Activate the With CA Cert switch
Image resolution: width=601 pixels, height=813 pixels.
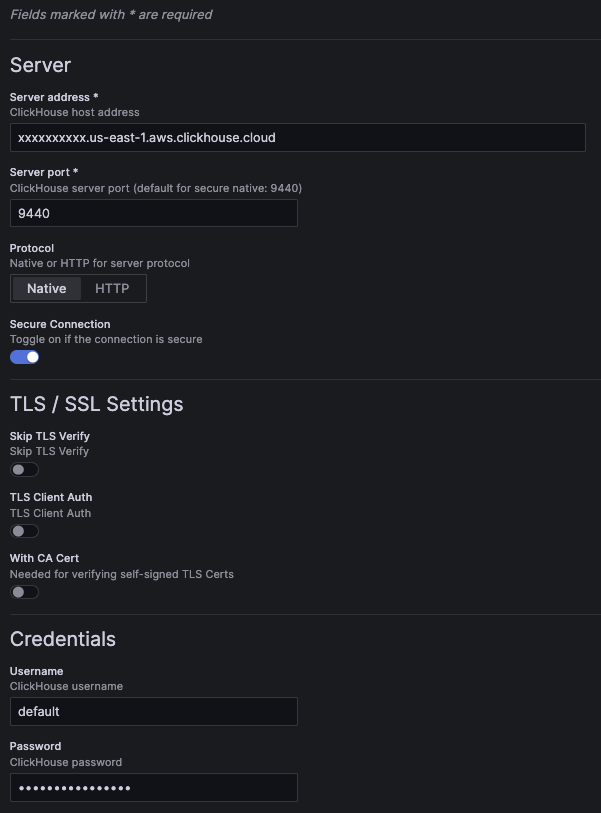point(24,591)
